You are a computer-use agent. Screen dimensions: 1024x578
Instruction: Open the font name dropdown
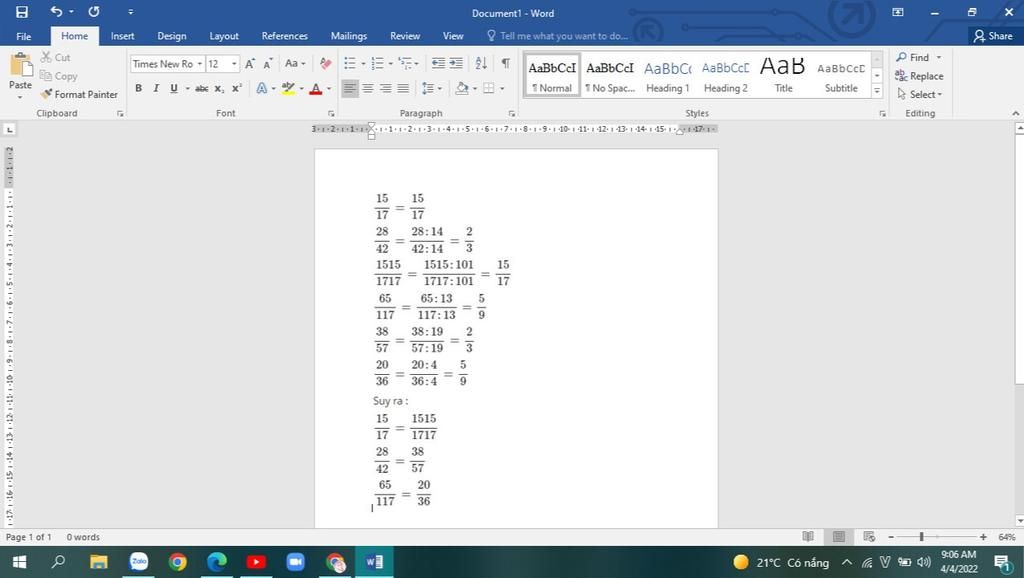[200, 64]
